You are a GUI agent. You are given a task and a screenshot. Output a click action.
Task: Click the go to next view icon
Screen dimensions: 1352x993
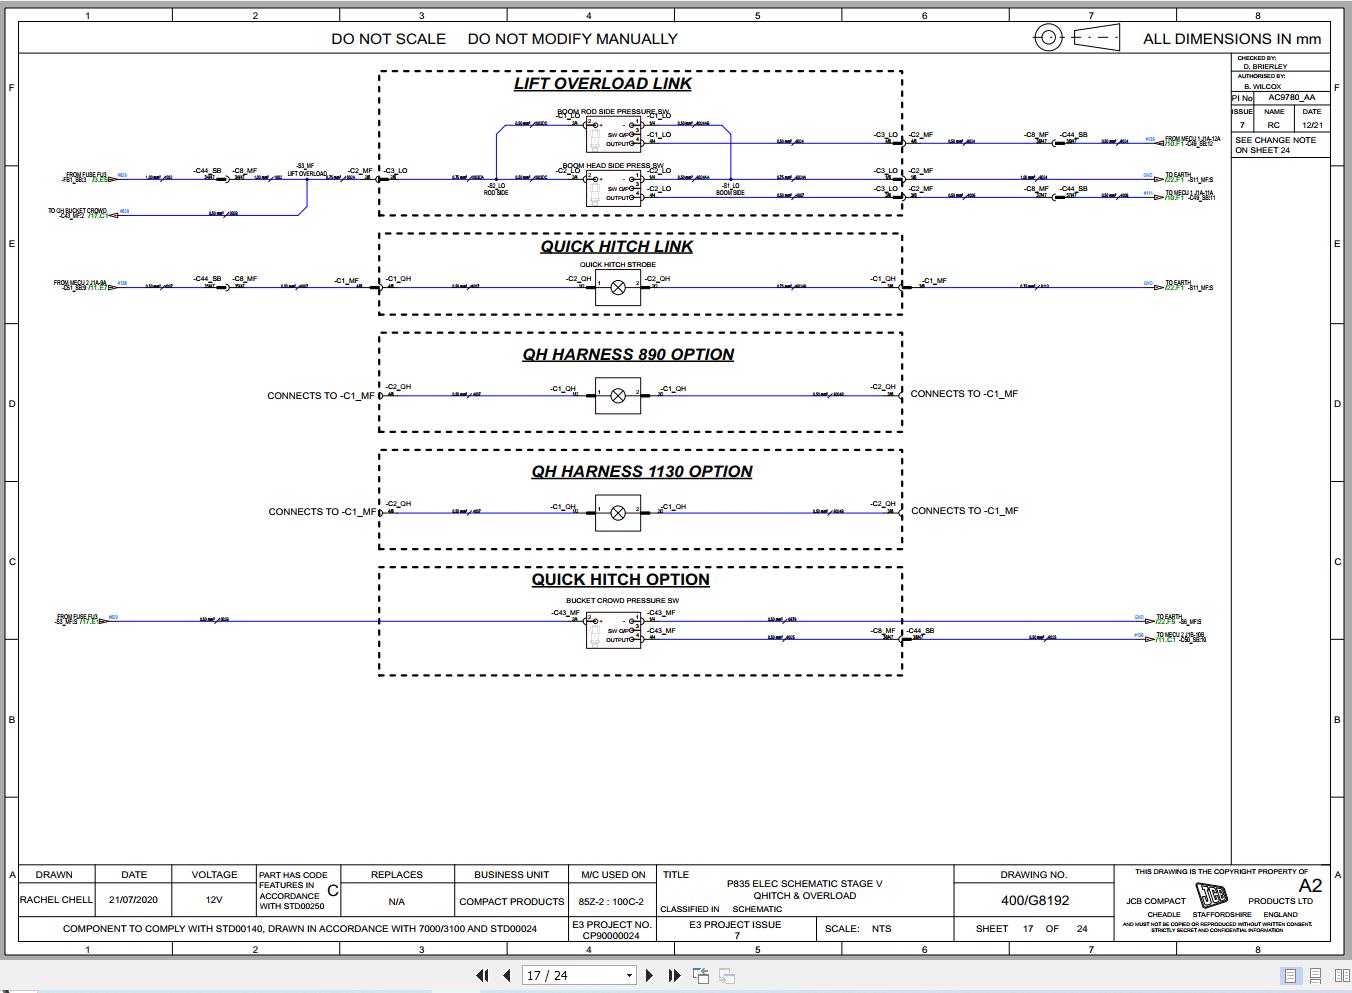(727, 975)
